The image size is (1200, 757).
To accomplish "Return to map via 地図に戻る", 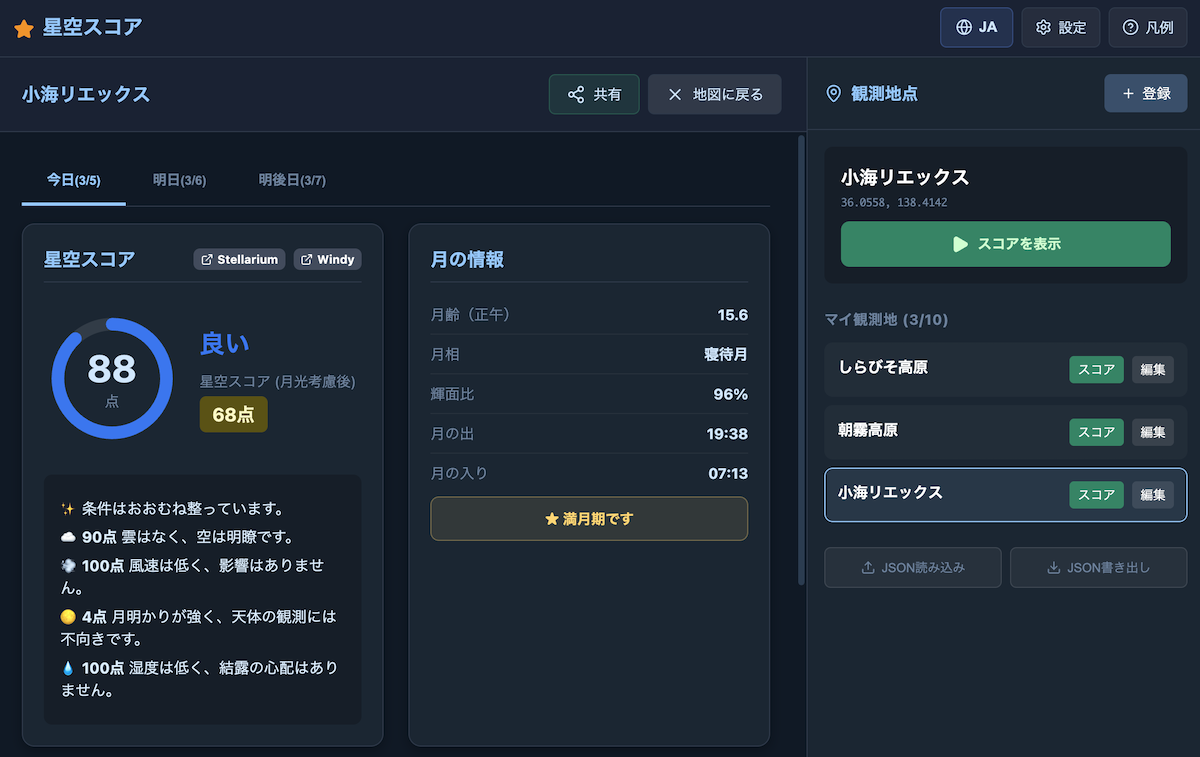I will point(714,94).
